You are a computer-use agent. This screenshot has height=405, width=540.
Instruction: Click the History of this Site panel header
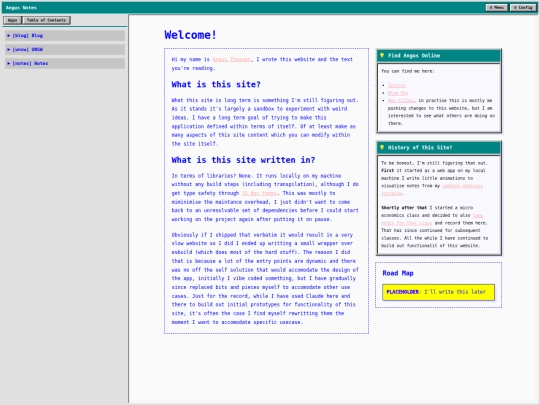(x=439, y=147)
